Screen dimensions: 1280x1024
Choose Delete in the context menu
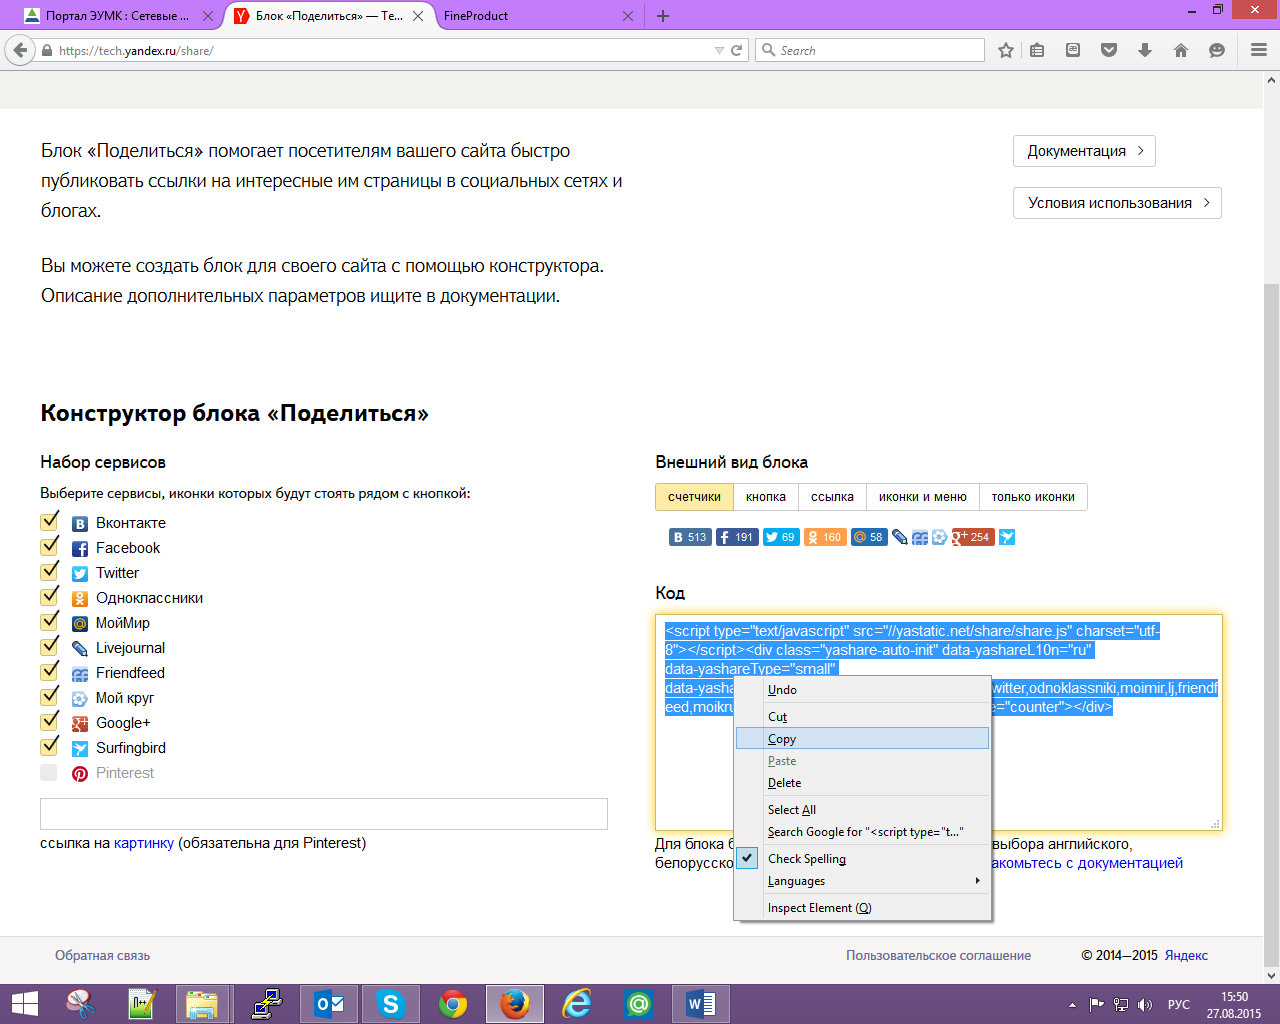(862, 783)
